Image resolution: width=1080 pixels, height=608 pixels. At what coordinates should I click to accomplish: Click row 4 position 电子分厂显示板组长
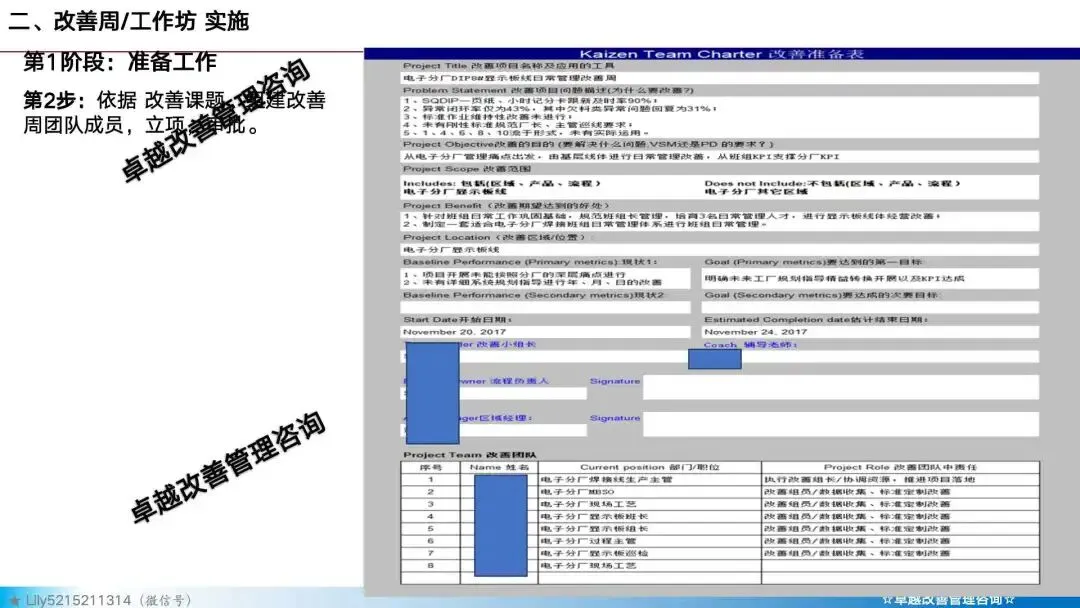(x=650, y=516)
